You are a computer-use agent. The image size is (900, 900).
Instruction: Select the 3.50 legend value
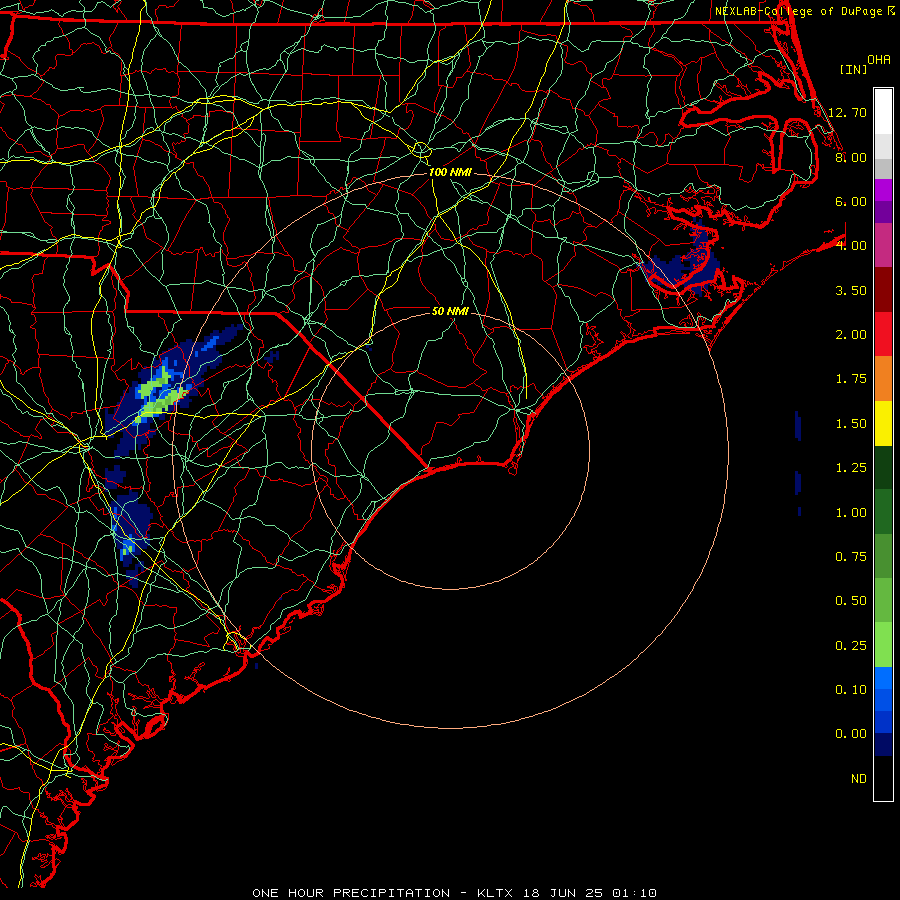tap(851, 290)
